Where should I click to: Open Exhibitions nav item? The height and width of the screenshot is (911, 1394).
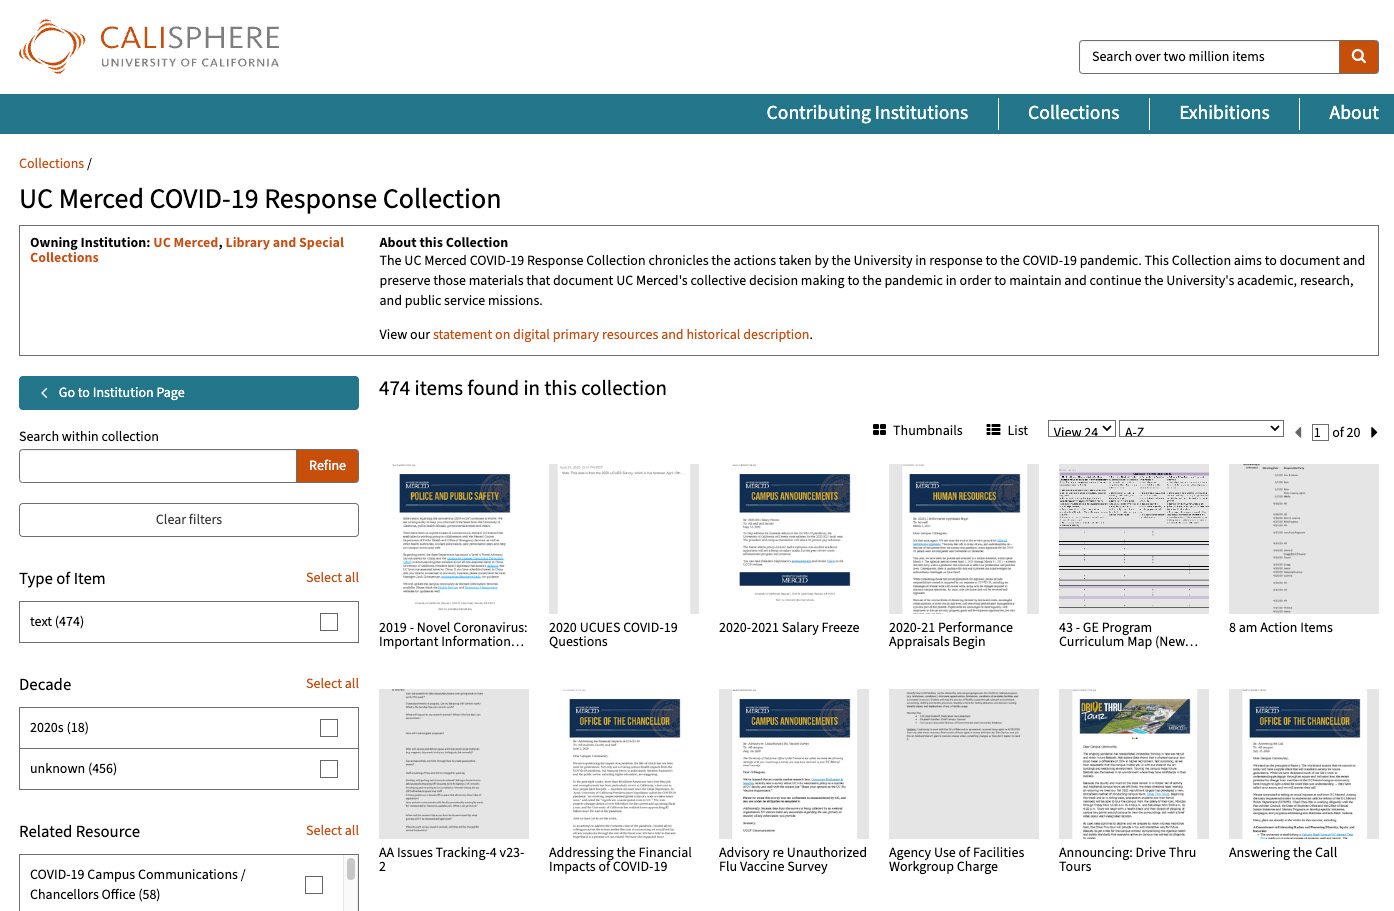(1224, 113)
